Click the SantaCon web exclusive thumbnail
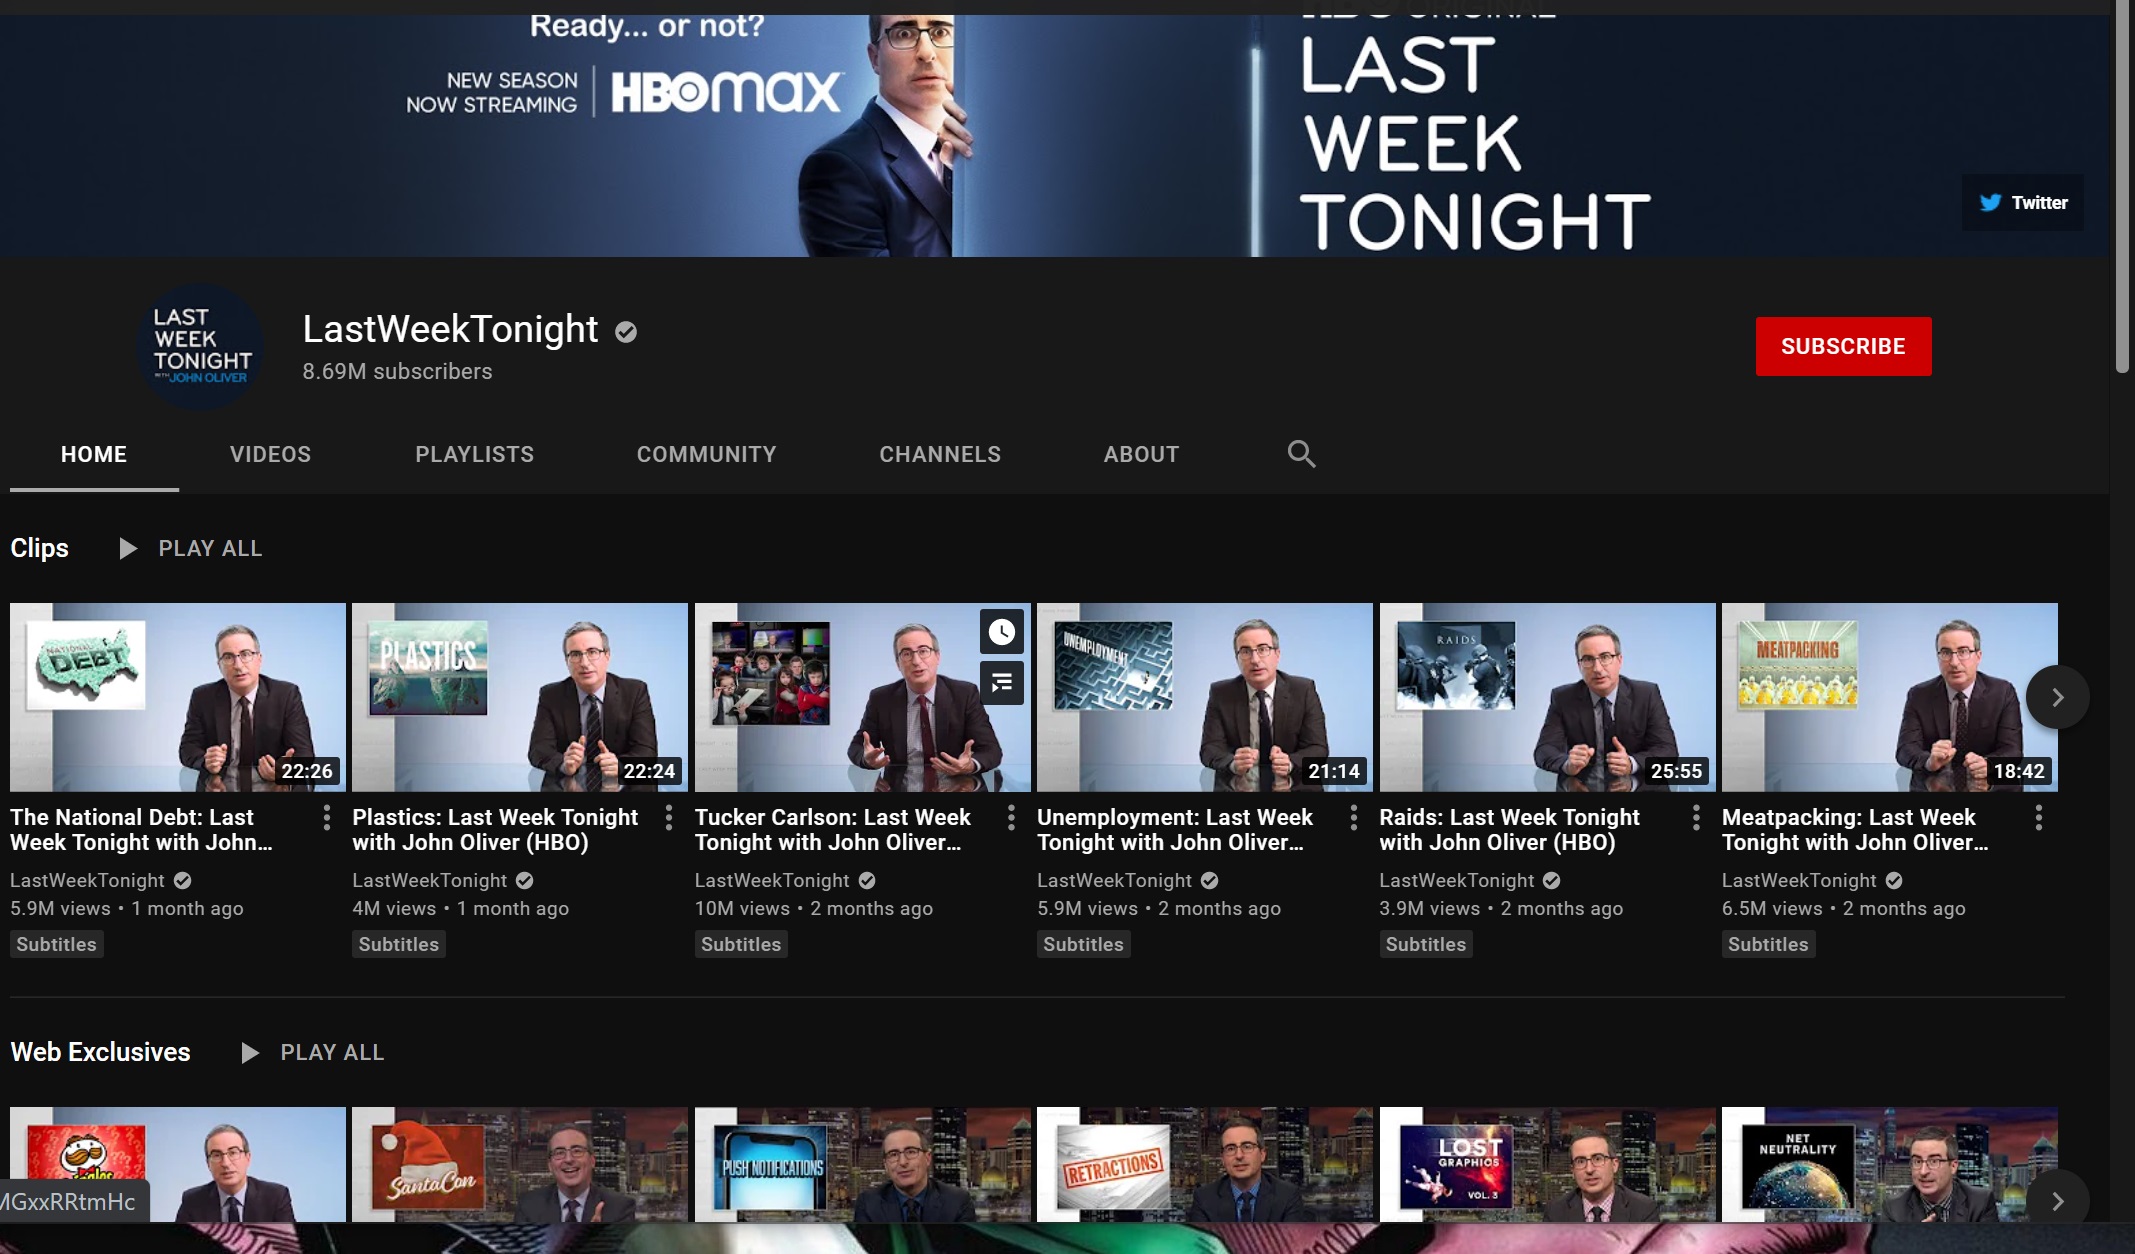Viewport: 2135px width, 1254px height. tap(520, 1164)
